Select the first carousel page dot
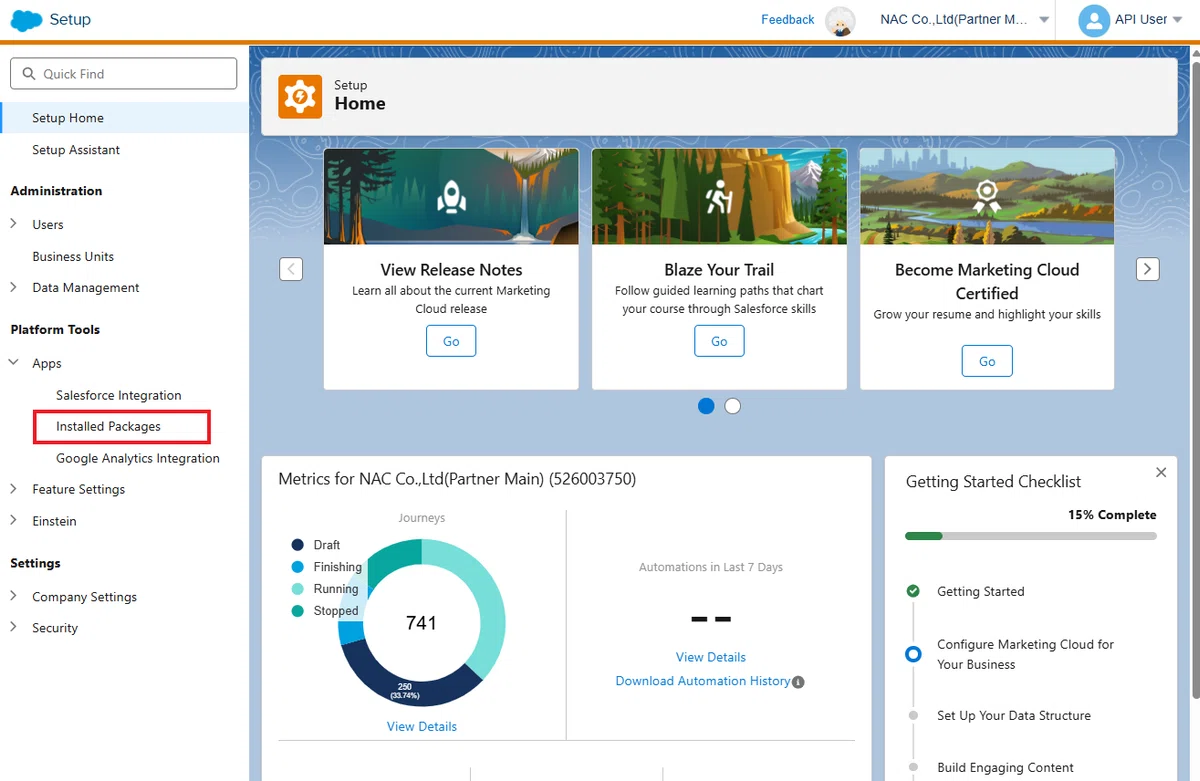This screenshot has height=781, width=1200. click(706, 406)
